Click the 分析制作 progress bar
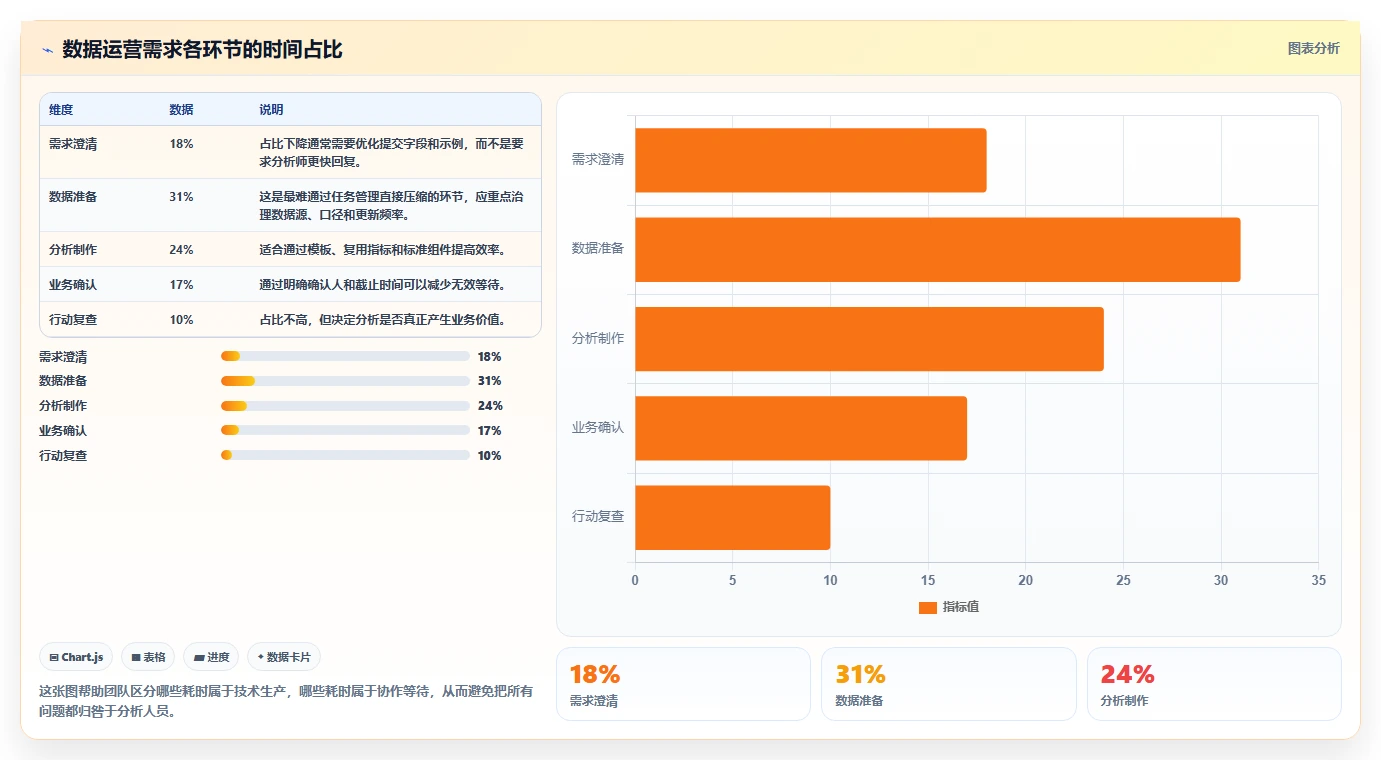1381x760 pixels. click(x=345, y=406)
